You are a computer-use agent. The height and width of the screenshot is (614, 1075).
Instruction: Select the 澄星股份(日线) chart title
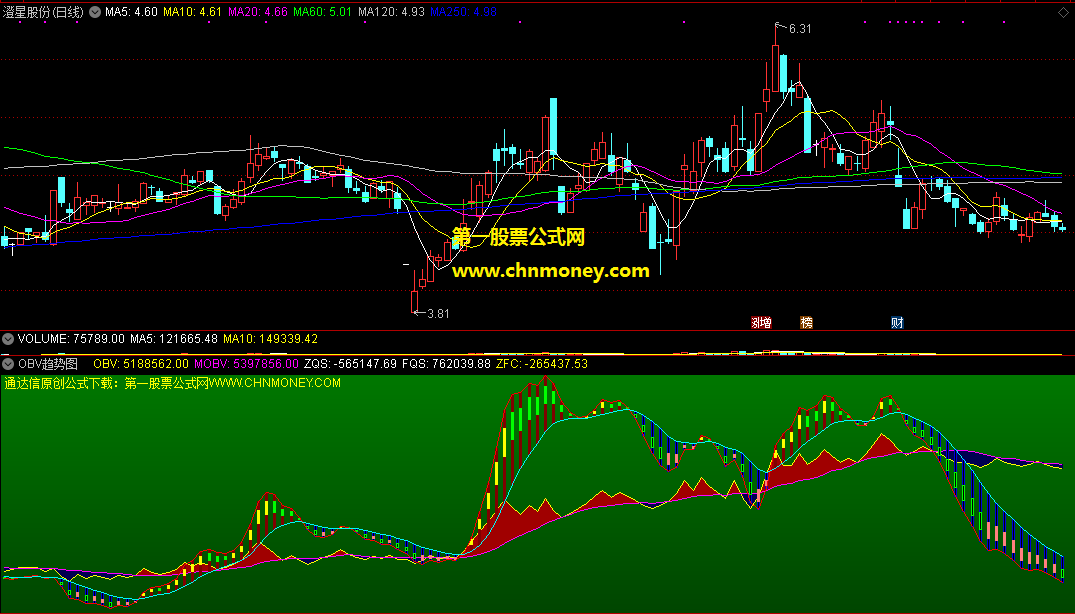point(43,12)
